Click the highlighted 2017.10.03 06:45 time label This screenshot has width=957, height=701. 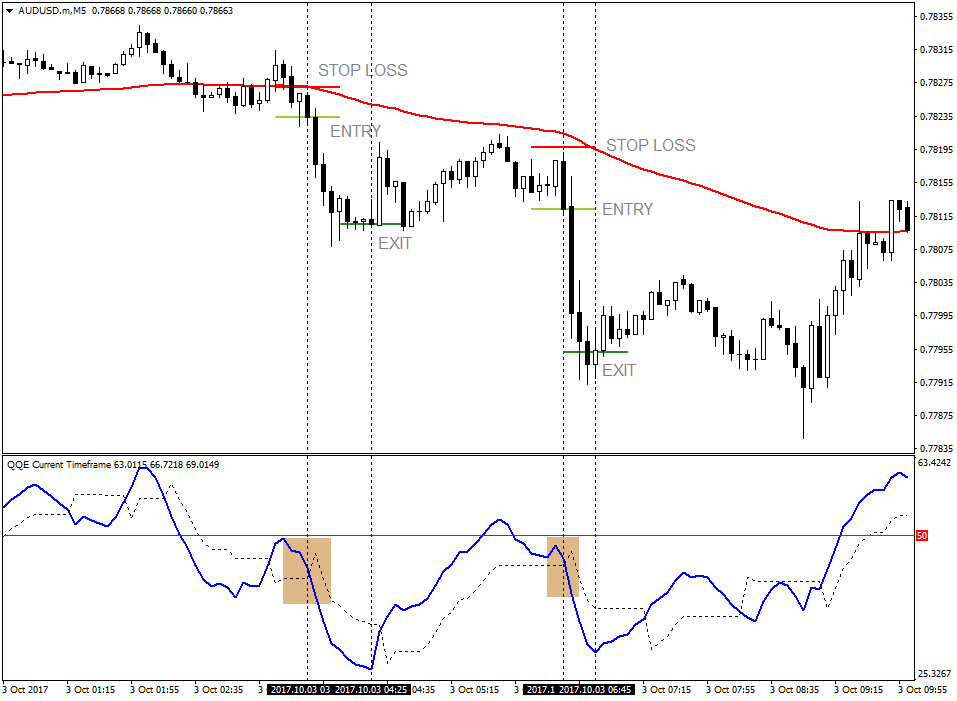[594, 688]
